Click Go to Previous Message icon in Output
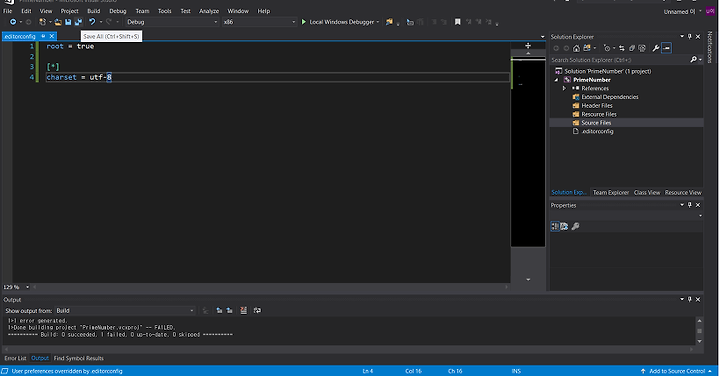Viewport: 720px width, 376px height. point(219,310)
